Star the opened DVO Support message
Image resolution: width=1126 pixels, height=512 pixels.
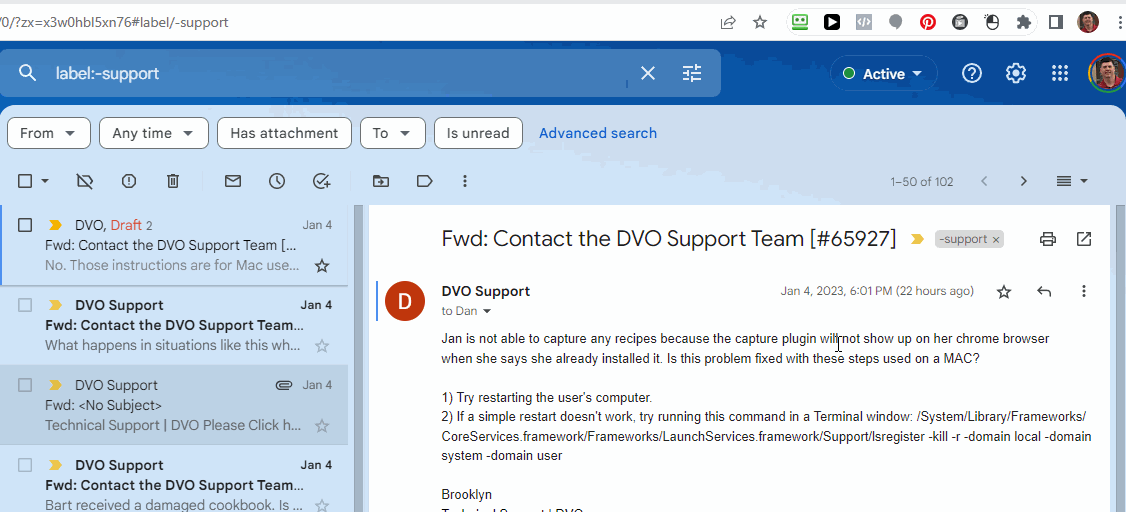click(x=1004, y=292)
